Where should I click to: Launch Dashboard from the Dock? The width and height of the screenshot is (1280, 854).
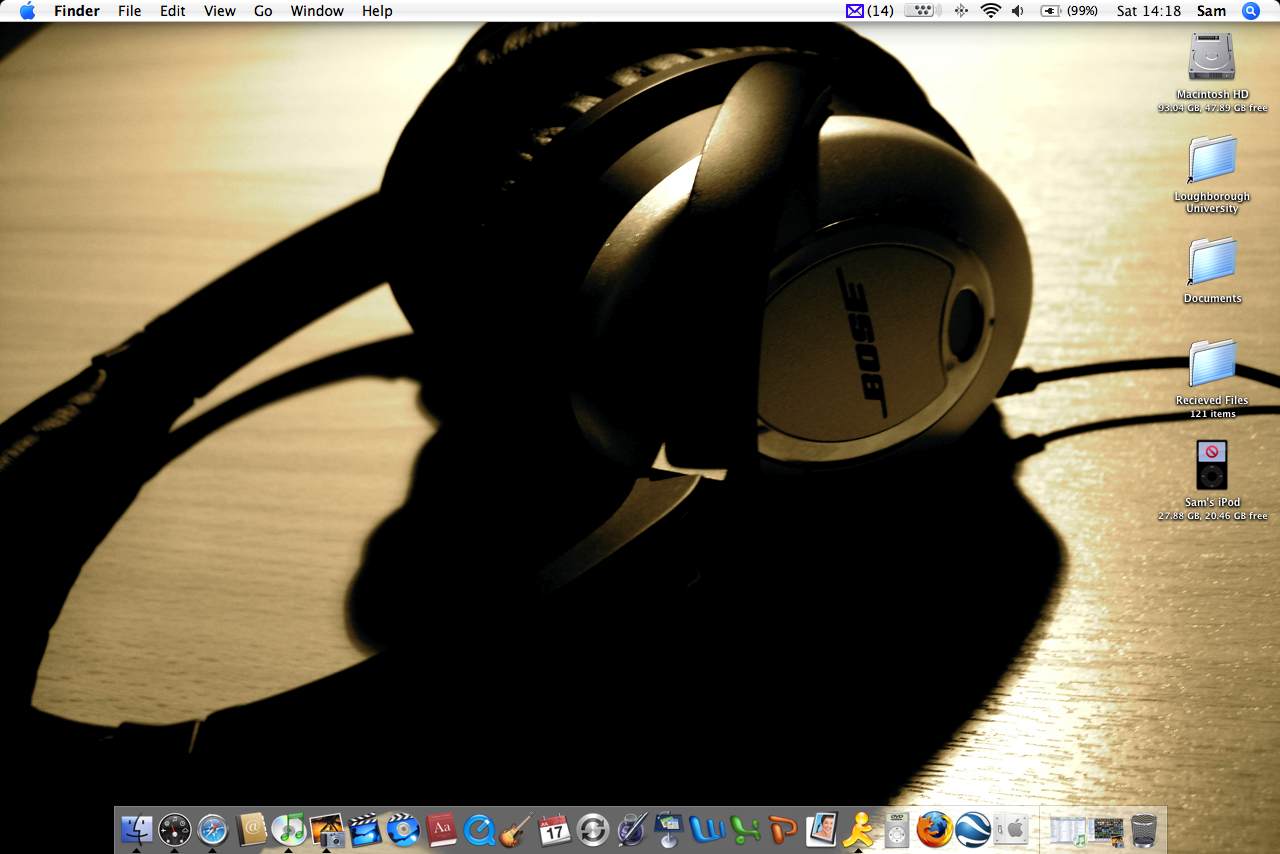coord(175,829)
